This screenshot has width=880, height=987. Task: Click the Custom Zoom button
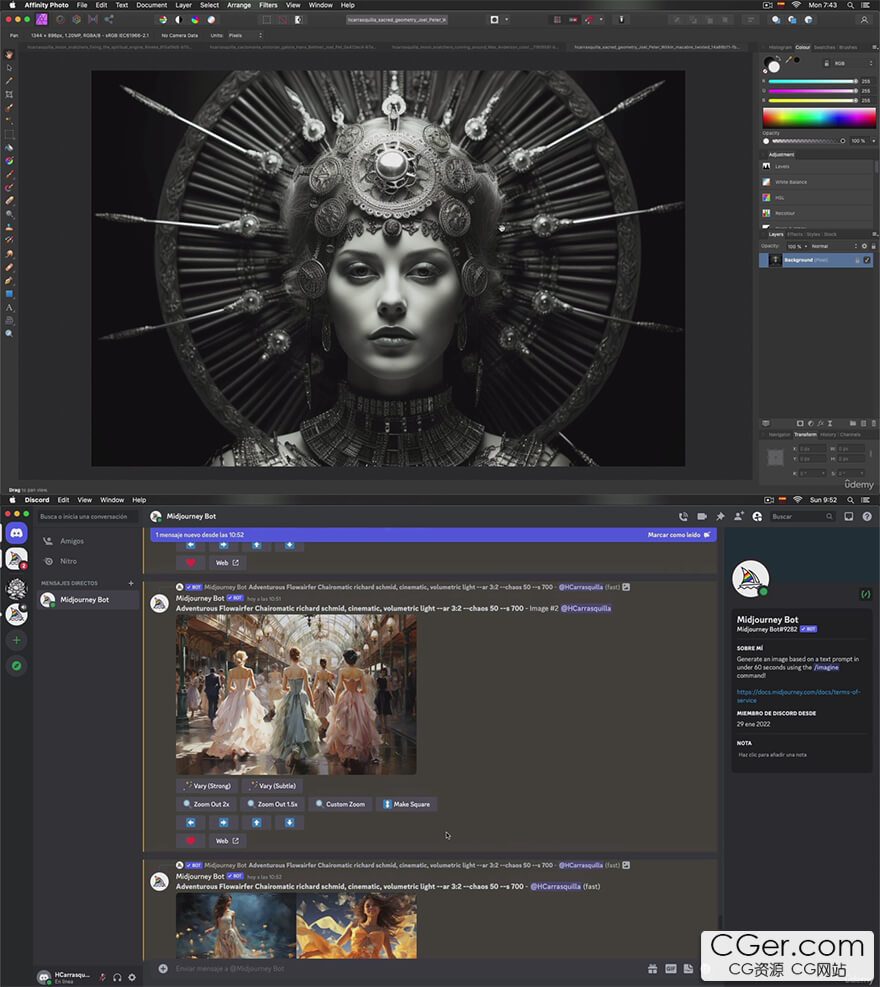(x=340, y=804)
